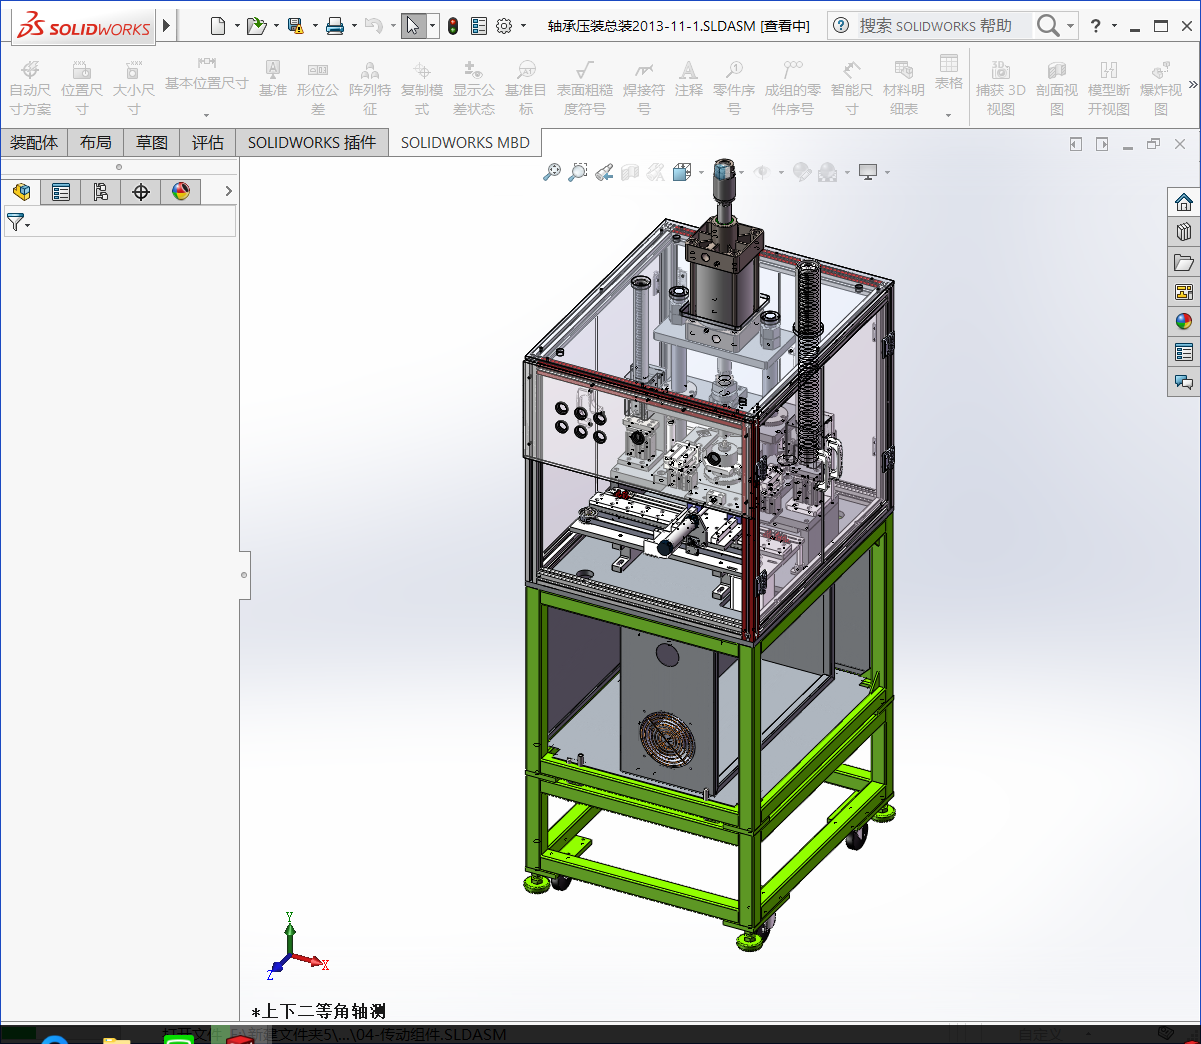Select the SOLIDWORKS MBD tab
This screenshot has height=1044, width=1201.
[465, 143]
